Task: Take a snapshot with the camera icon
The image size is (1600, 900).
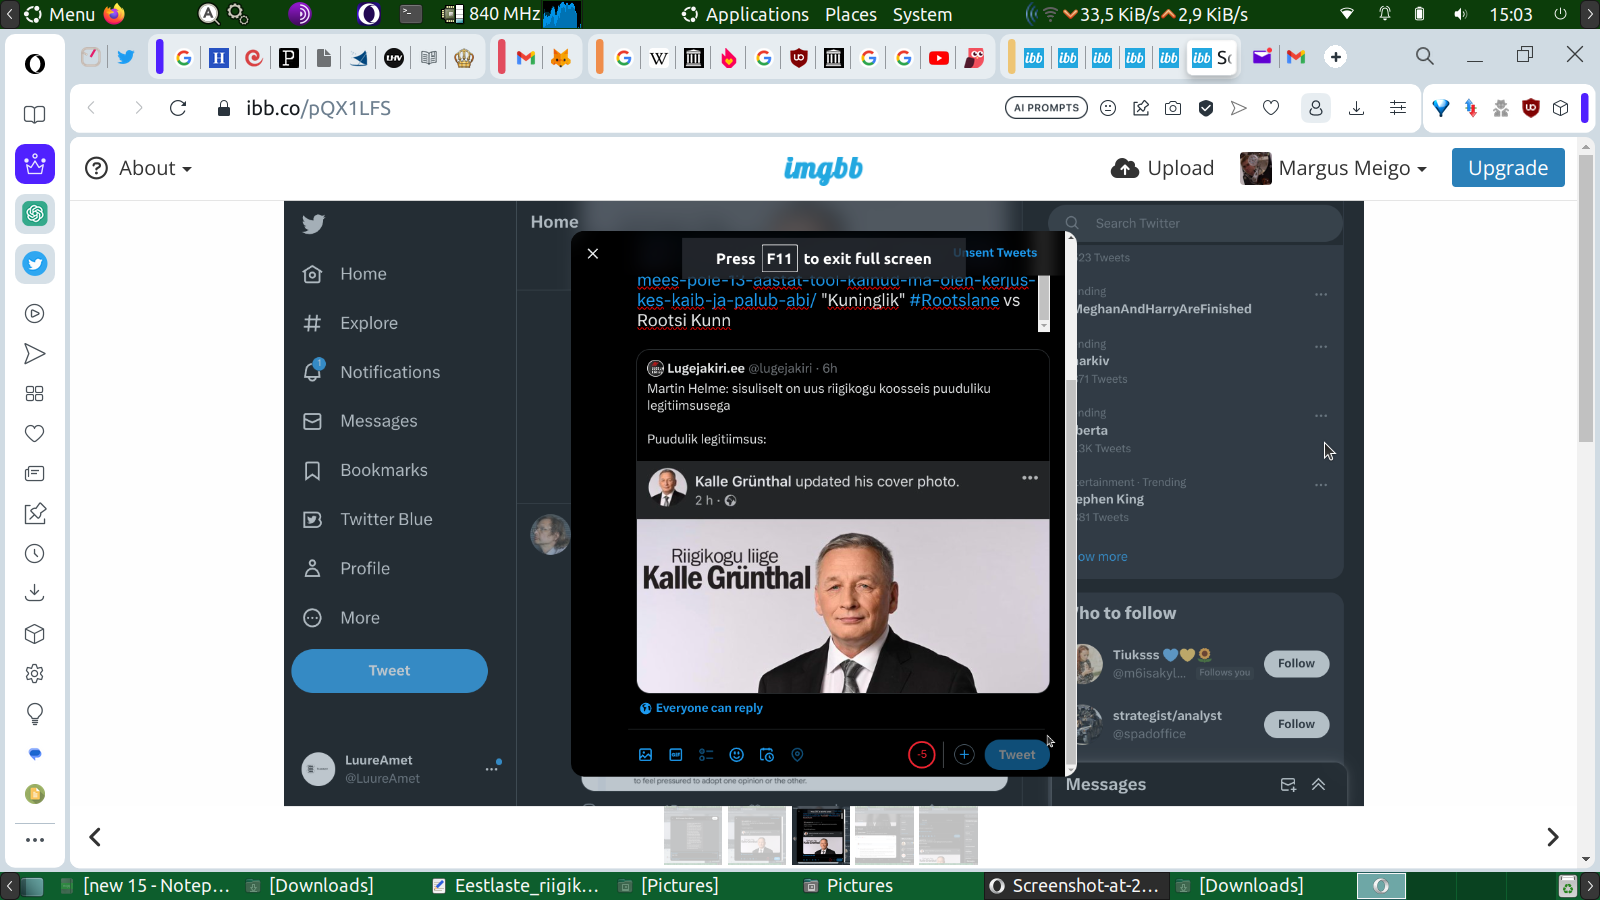Action: pyautogui.click(x=1173, y=108)
